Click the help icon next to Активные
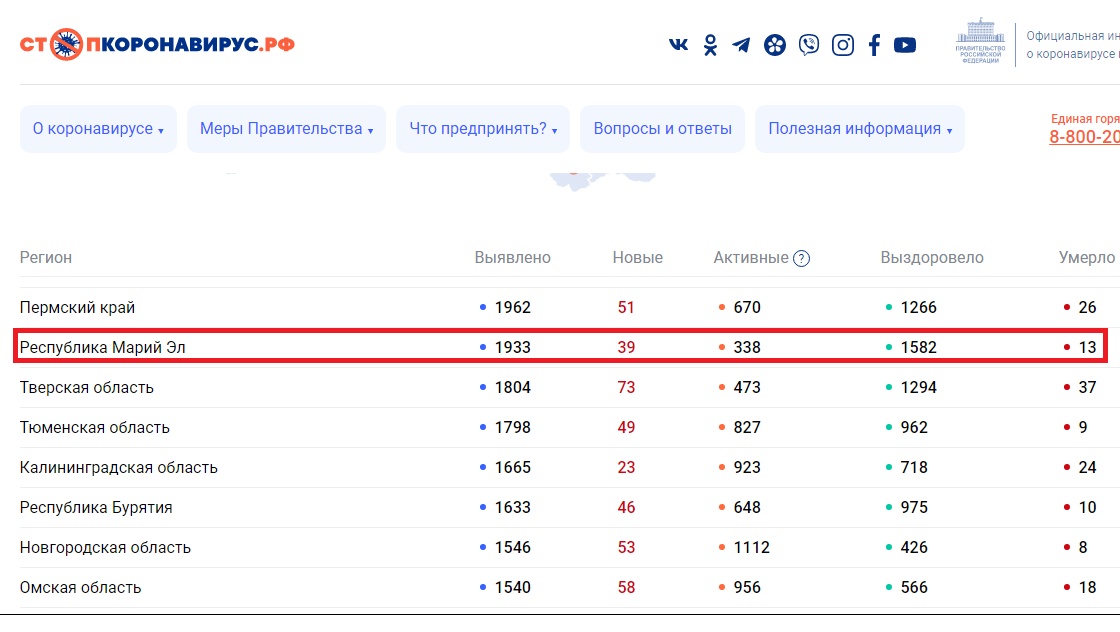The height and width of the screenshot is (632, 1120). [x=801, y=259]
